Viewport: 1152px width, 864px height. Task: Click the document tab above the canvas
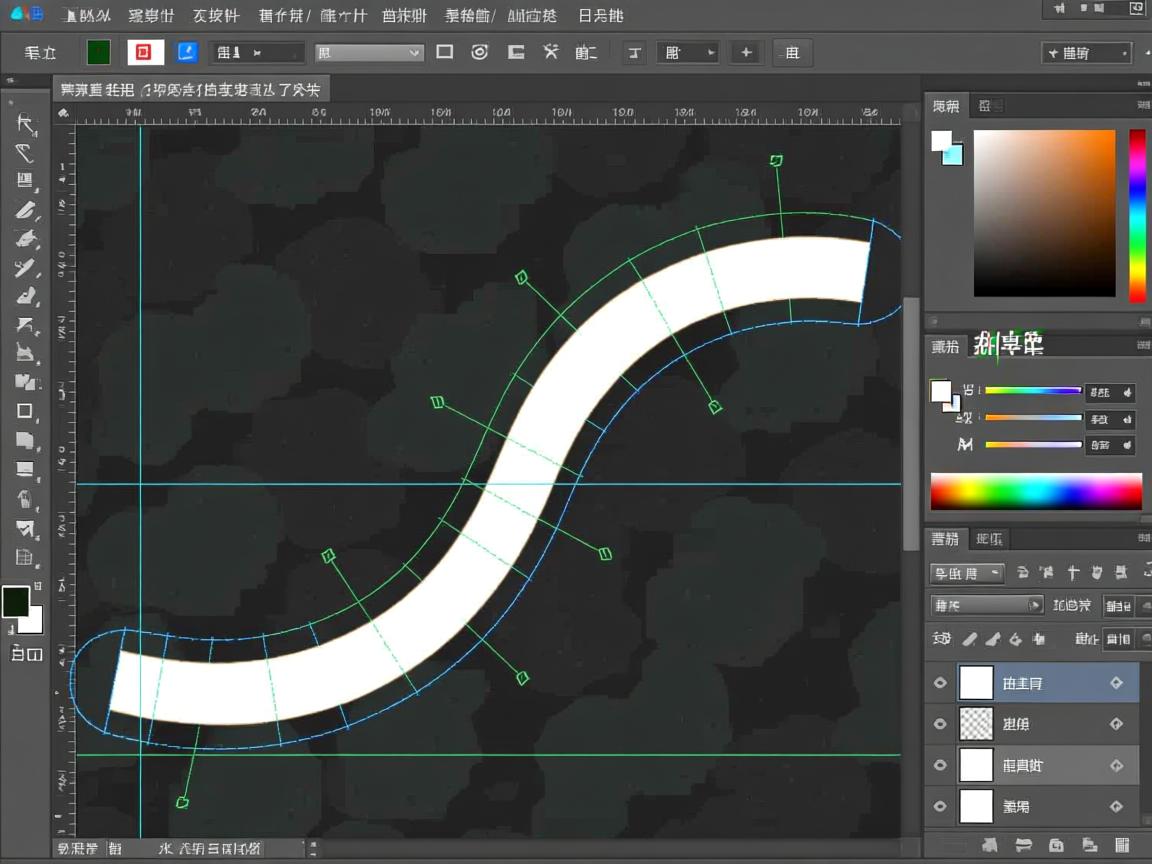click(x=190, y=90)
